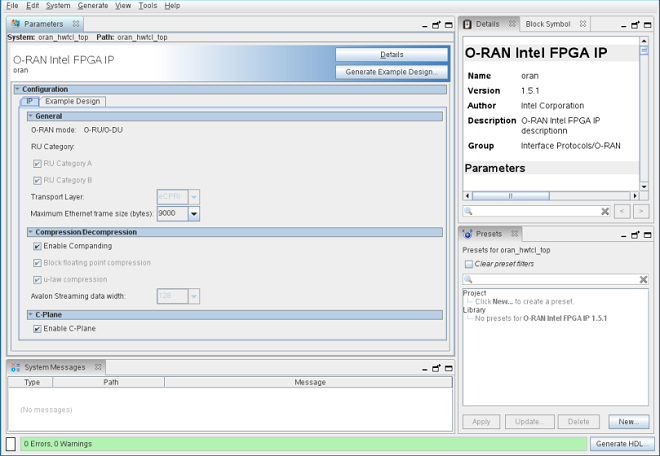Open the Maximum Ethernet frame size dropdown

pyautogui.click(x=194, y=213)
